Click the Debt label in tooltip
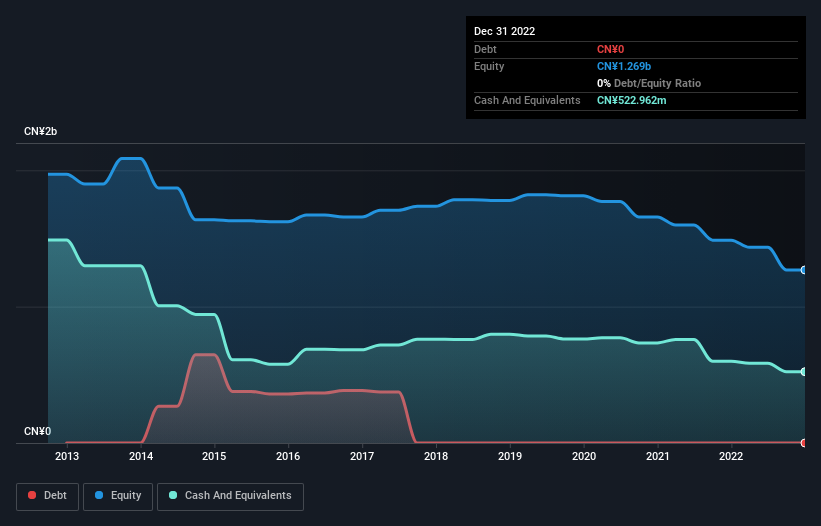Screen dimensions: 821x526 pos(485,49)
